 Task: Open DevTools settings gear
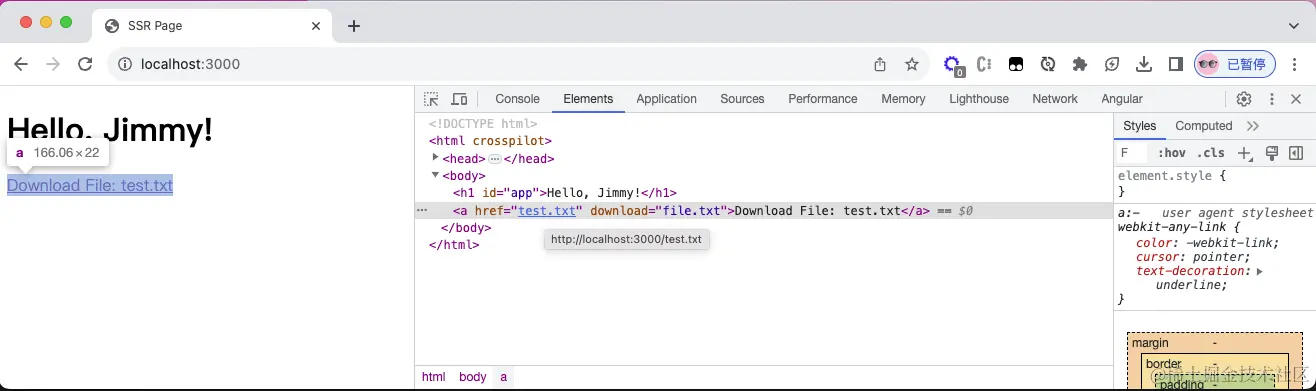coord(1244,99)
